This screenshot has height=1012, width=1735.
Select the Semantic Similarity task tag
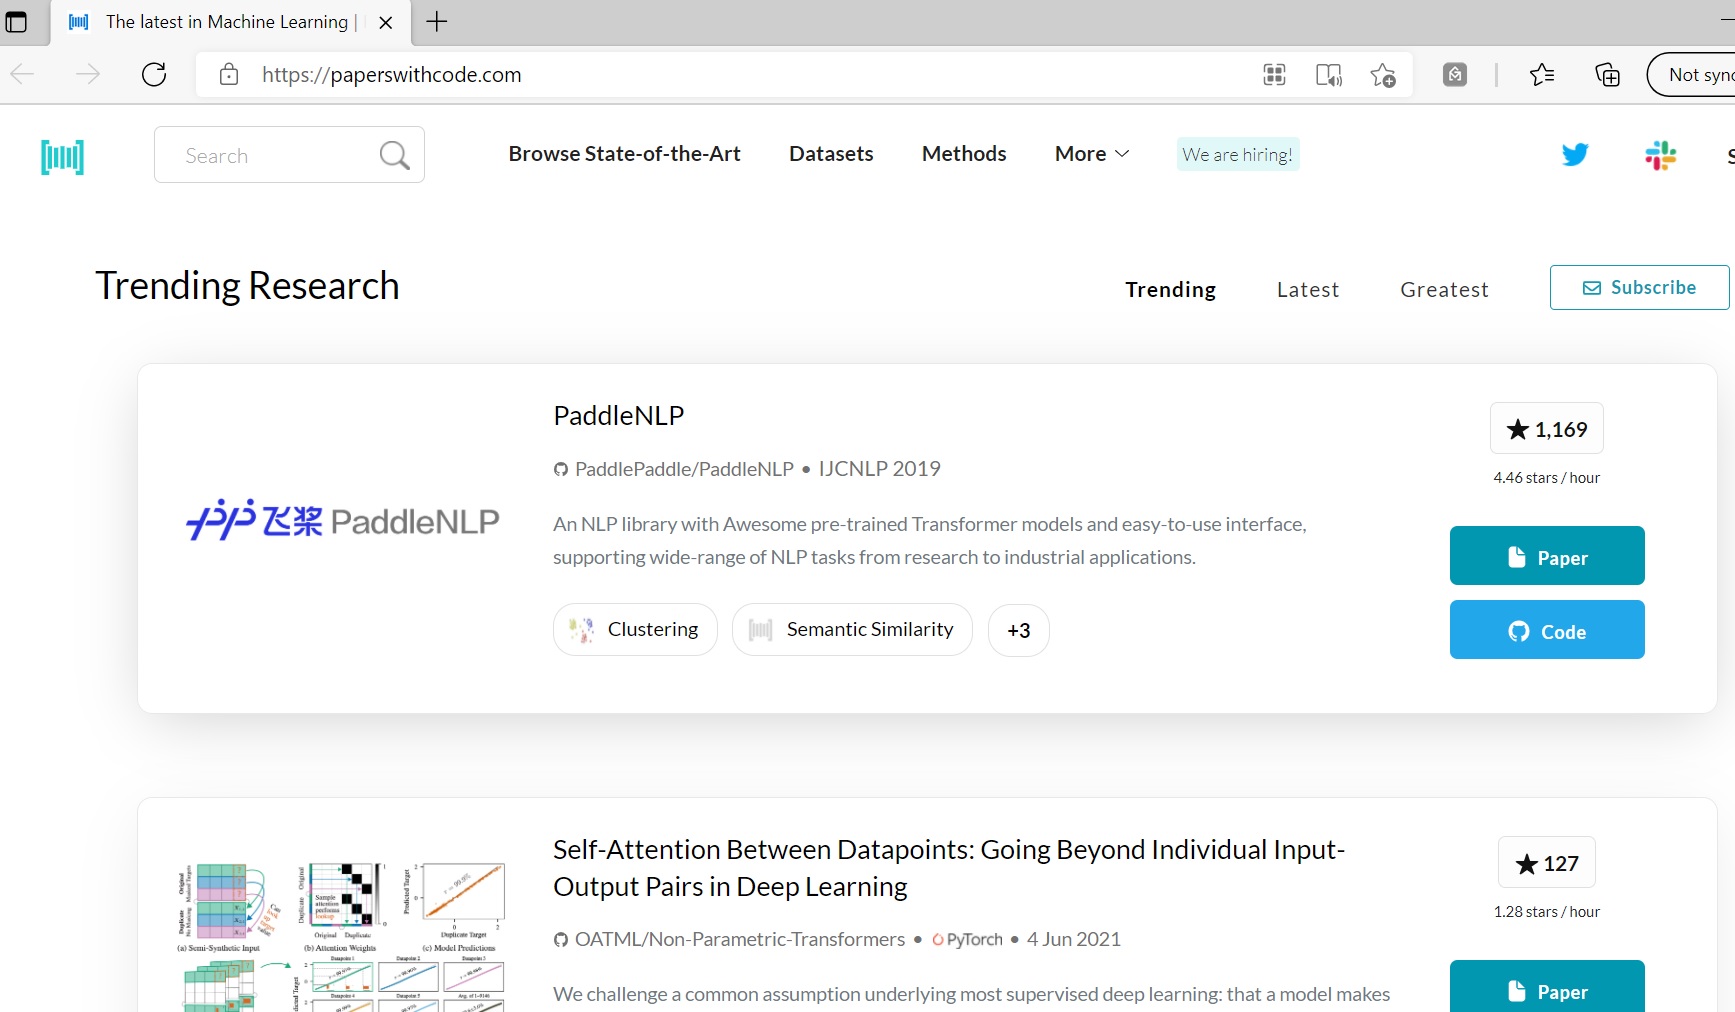(x=852, y=630)
